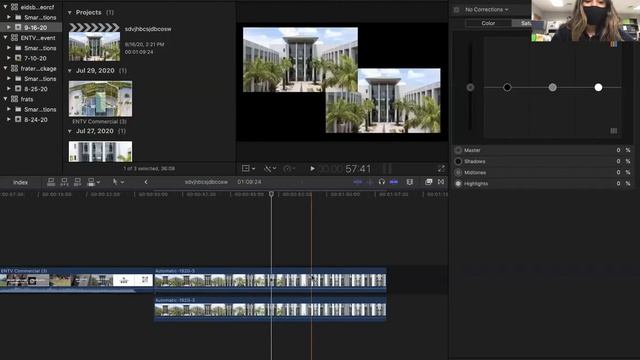Switch to the Saturation tab
The image size is (640, 360).
pos(521,23)
